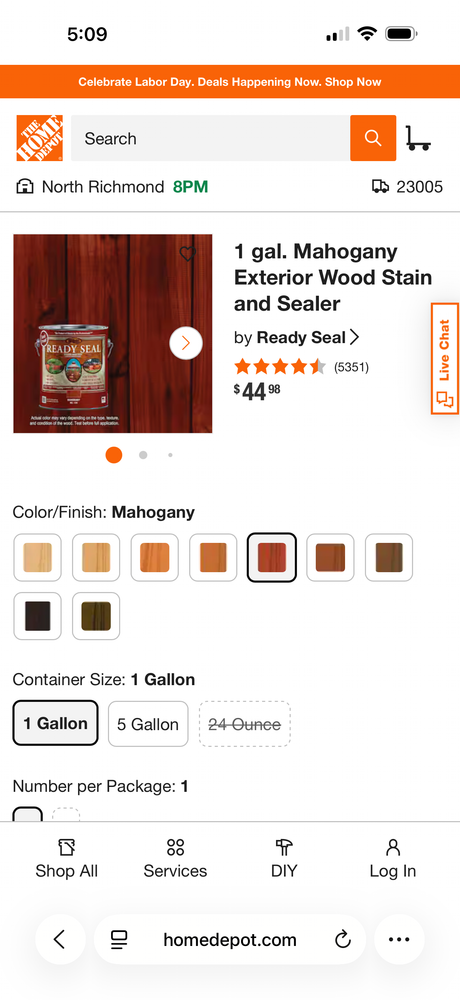The width and height of the screenshot is (460, 1000).
Task: Click the orange search magnifier button
Action: point(373,138)
